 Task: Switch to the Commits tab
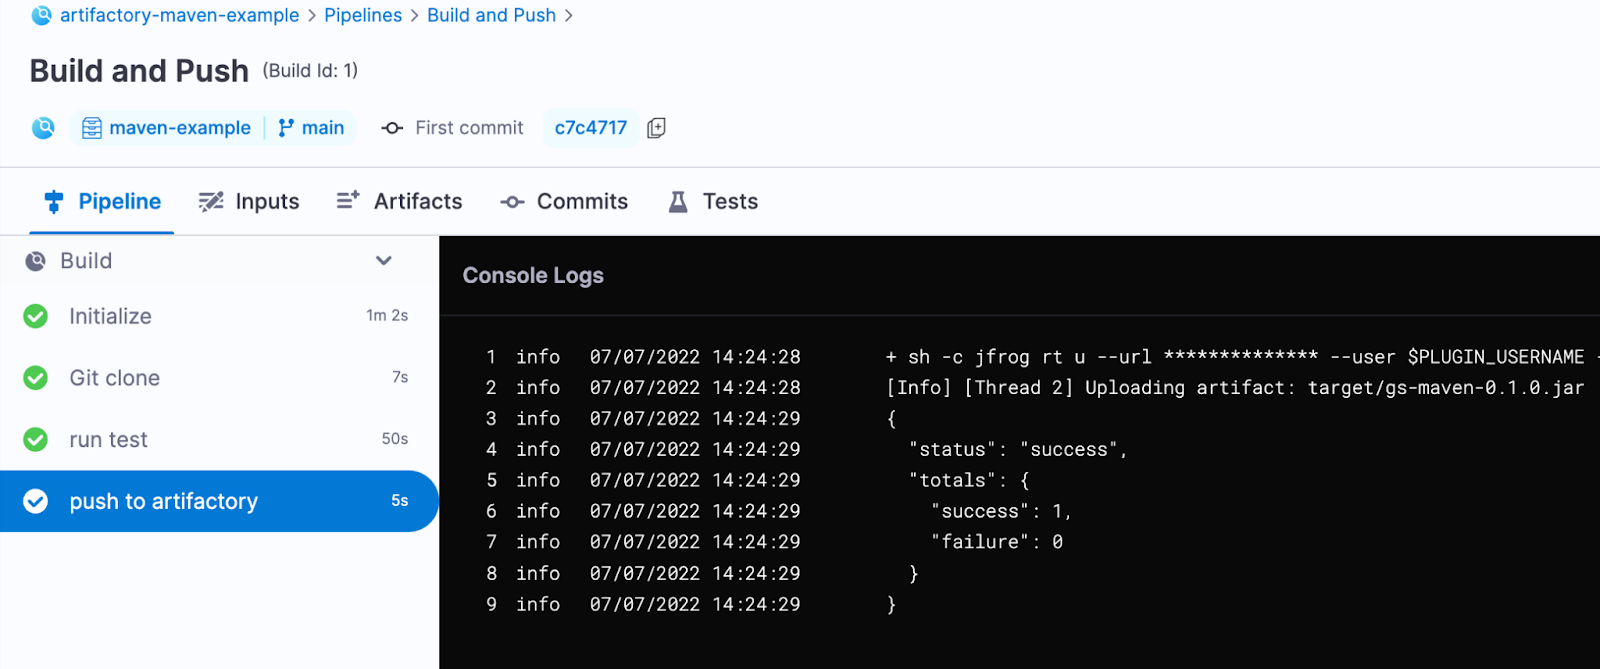pos(564,202)
